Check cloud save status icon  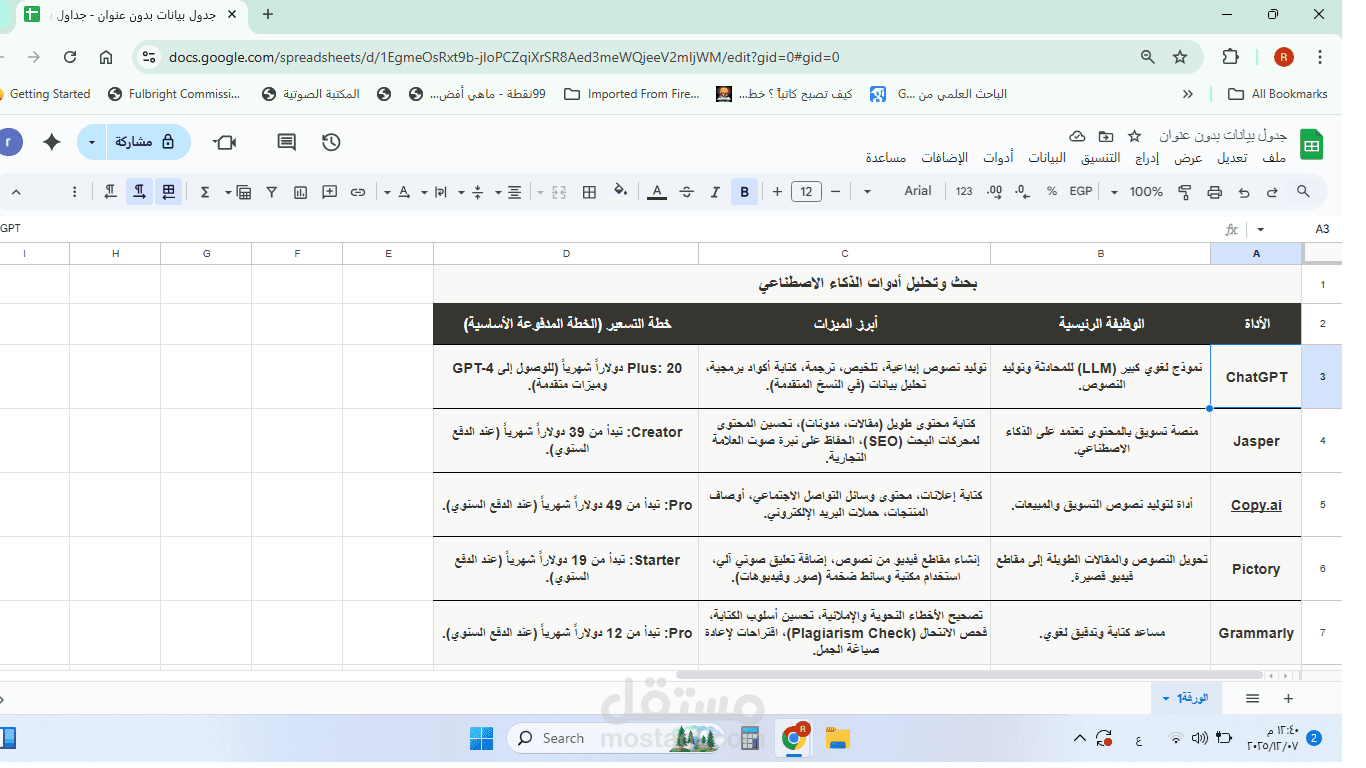pyautogui.click(x=1077, y=136)
